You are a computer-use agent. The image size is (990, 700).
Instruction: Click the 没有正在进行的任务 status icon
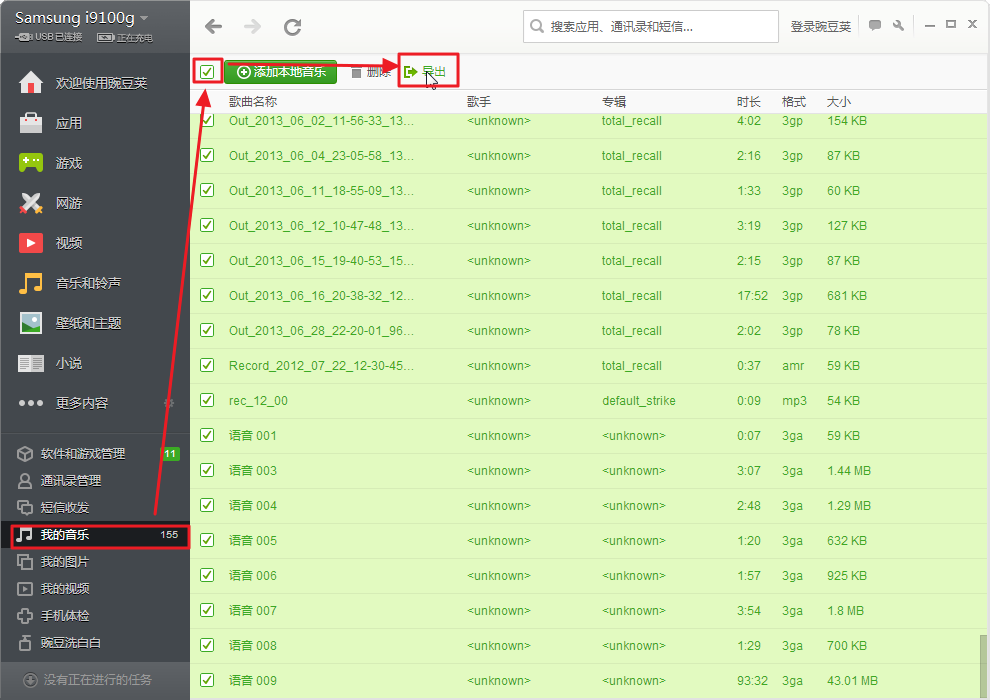pos(30,680)
